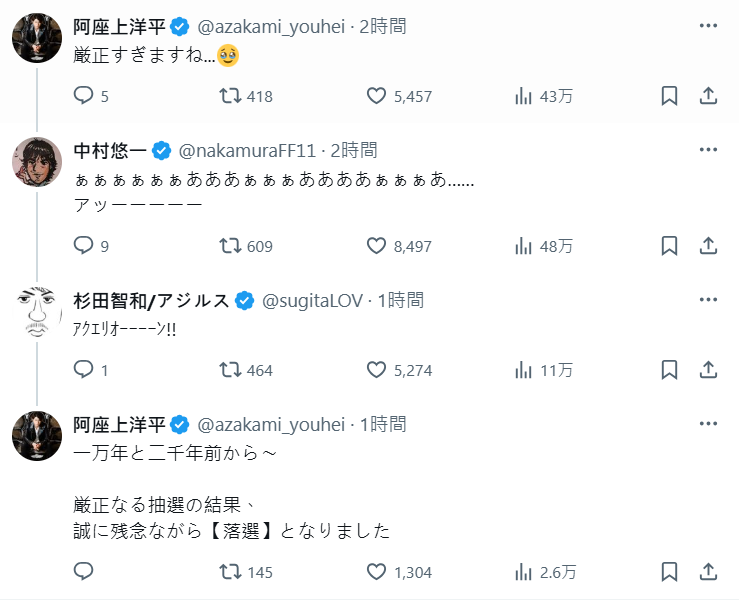
Task: Bookmark the last 阿座上洋平 post
Action: pos(670,572)
